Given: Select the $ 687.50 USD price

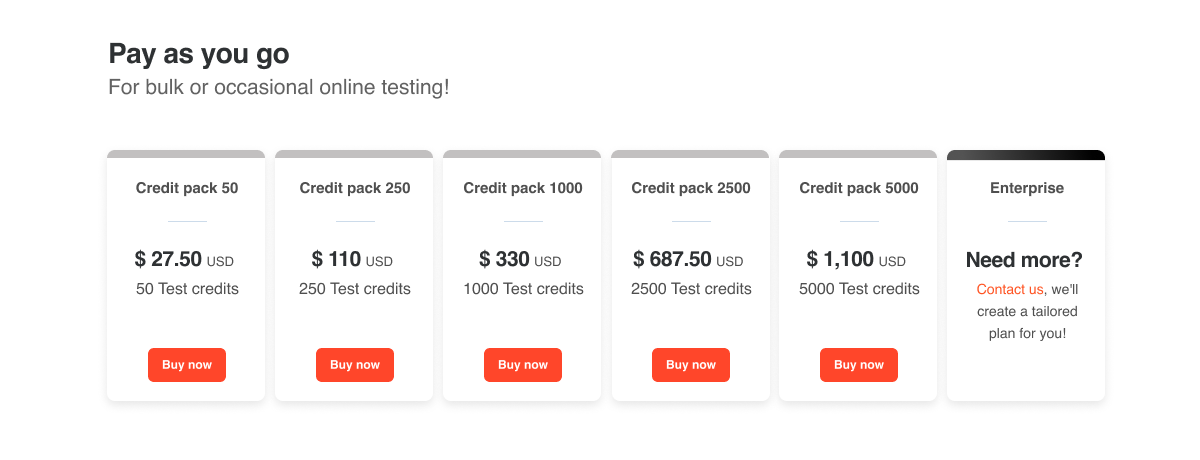Looking at the screenshot, I should pyautogui.click(x=688, y=260).
